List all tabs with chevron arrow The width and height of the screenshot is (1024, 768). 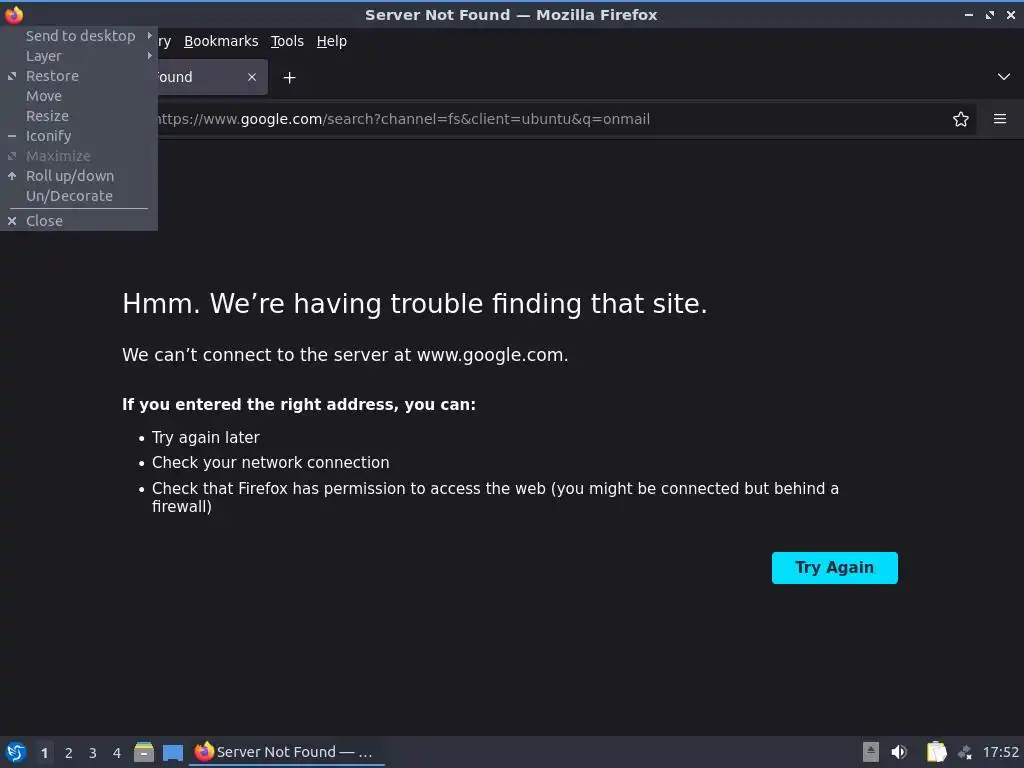[x=1004, y=77]
